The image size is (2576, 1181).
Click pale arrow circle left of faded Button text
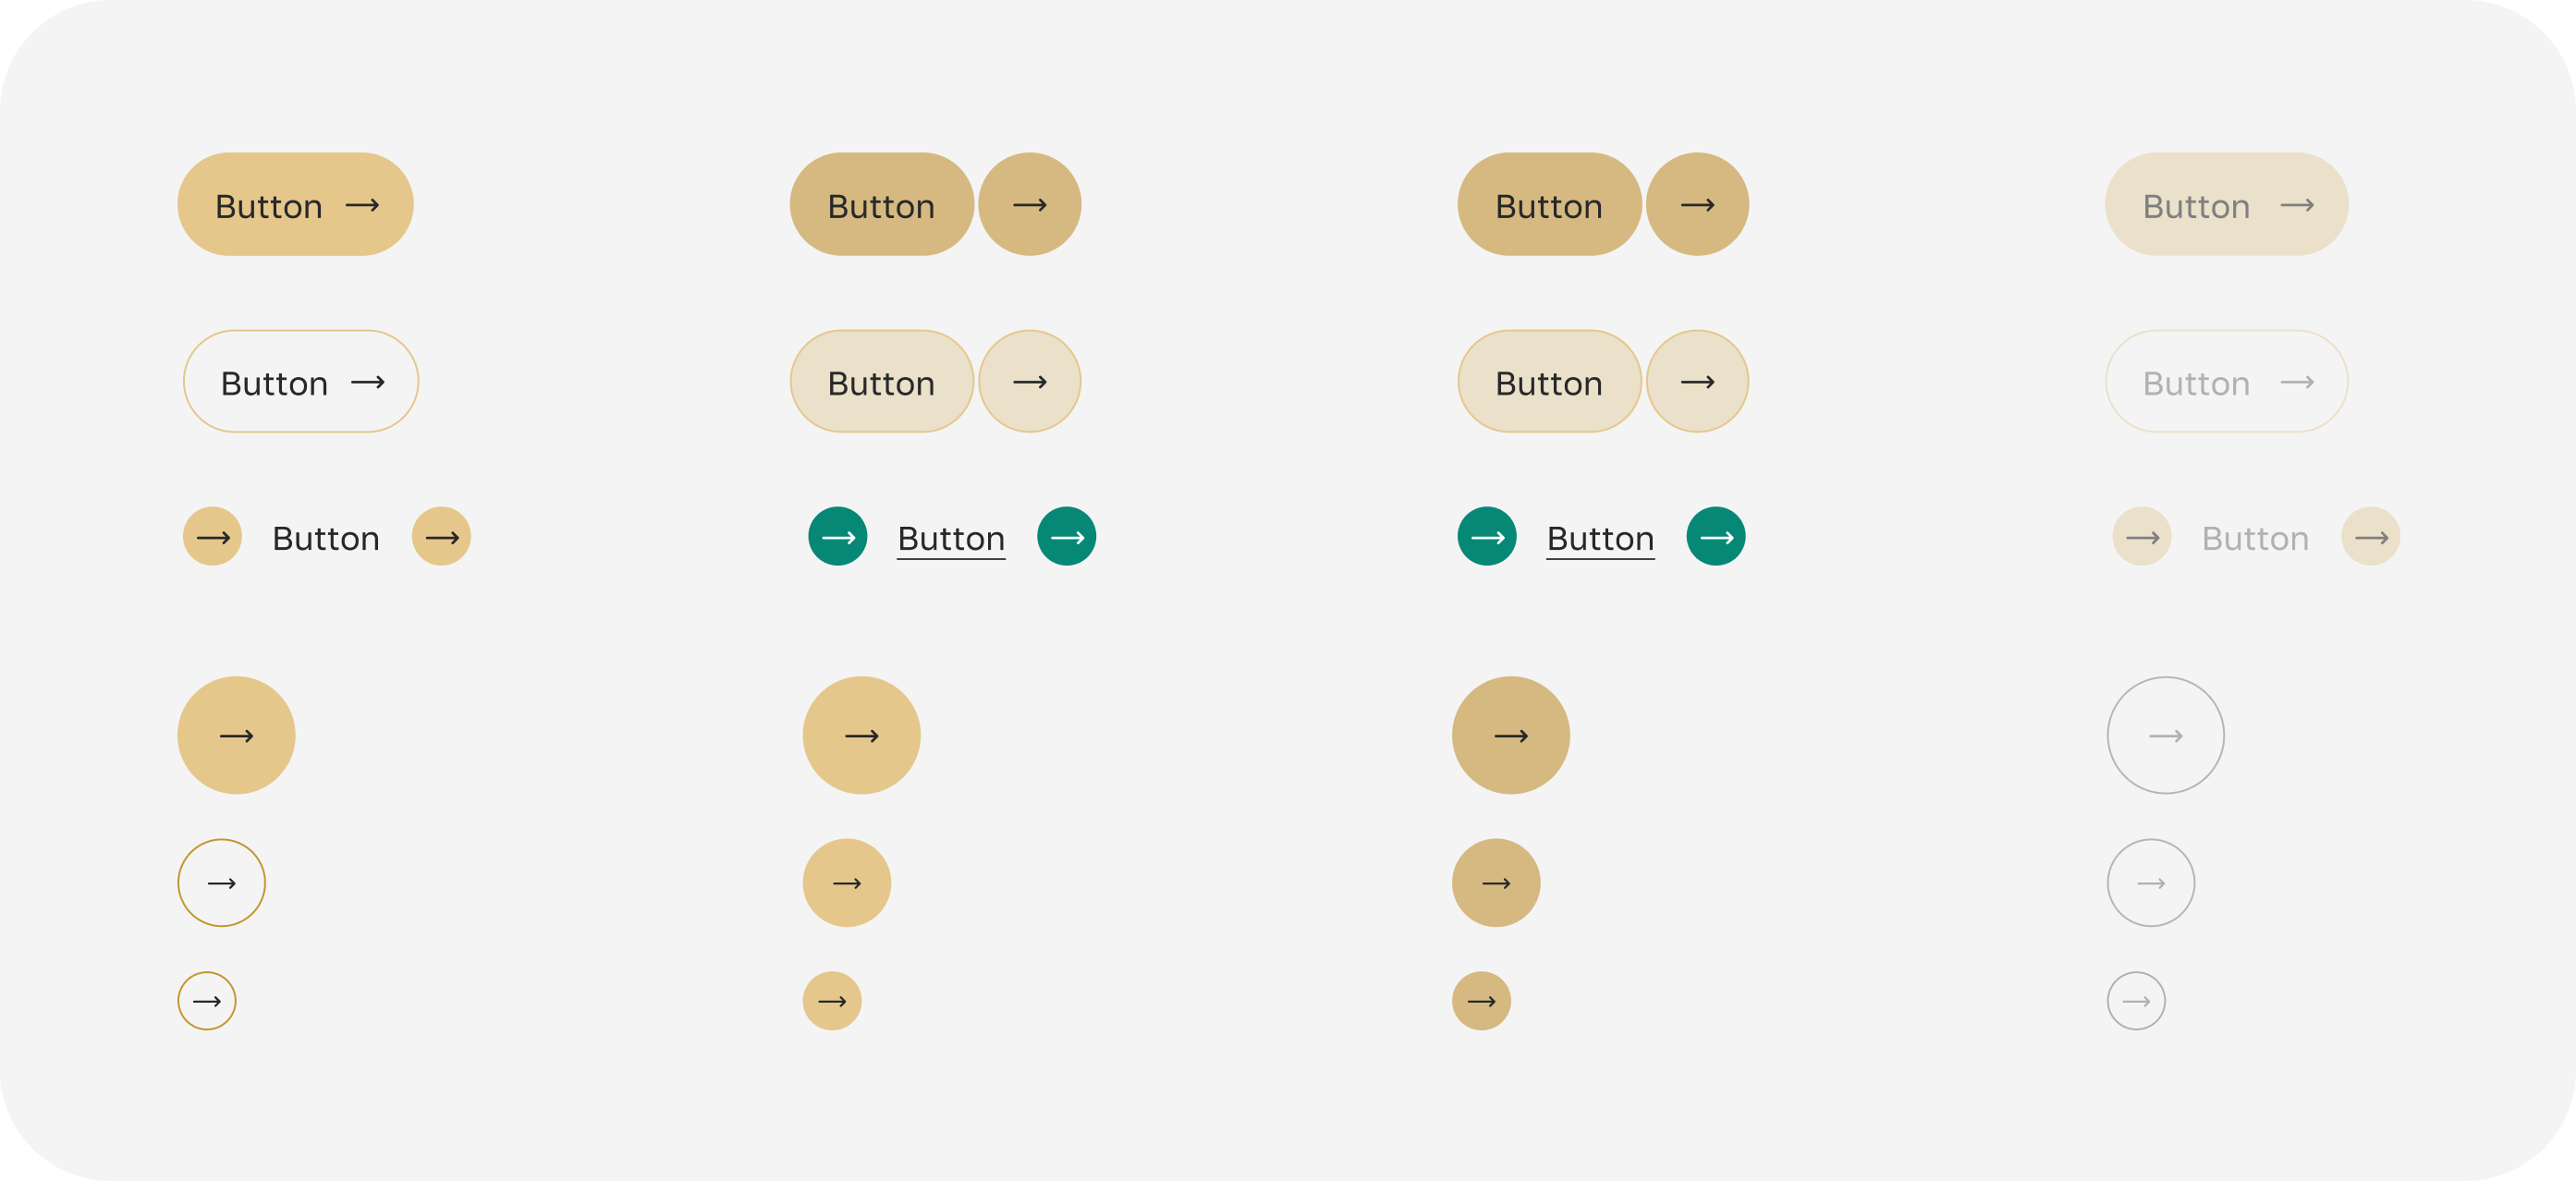(2141, 537)
